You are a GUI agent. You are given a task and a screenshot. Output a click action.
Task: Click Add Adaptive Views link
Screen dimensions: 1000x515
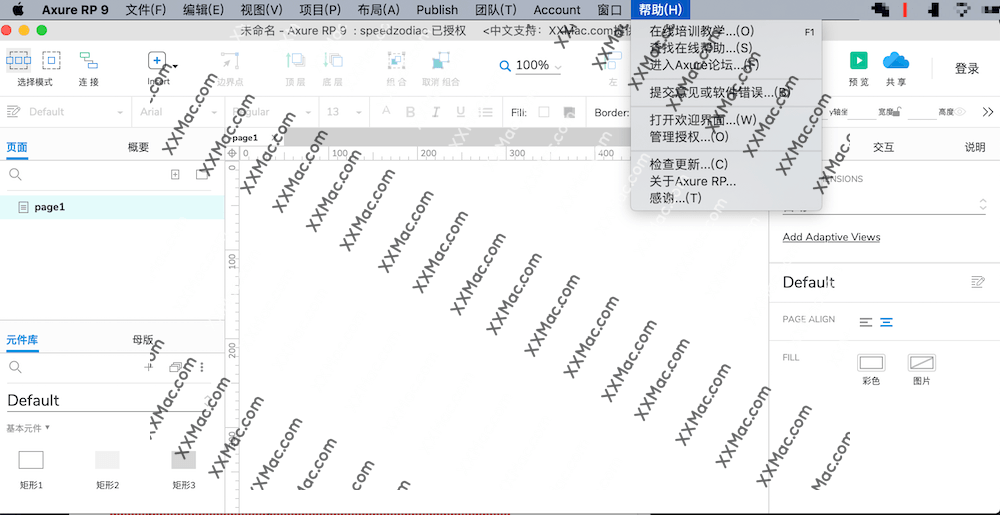[831, 237]
